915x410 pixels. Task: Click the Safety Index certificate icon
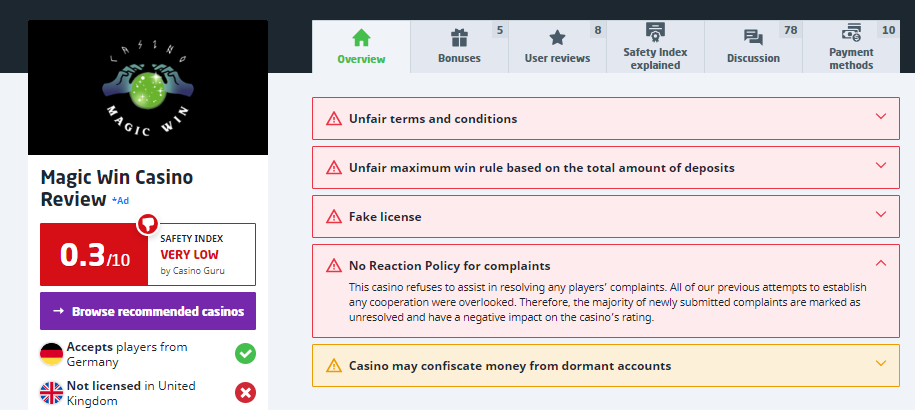(x=655, y=31)
